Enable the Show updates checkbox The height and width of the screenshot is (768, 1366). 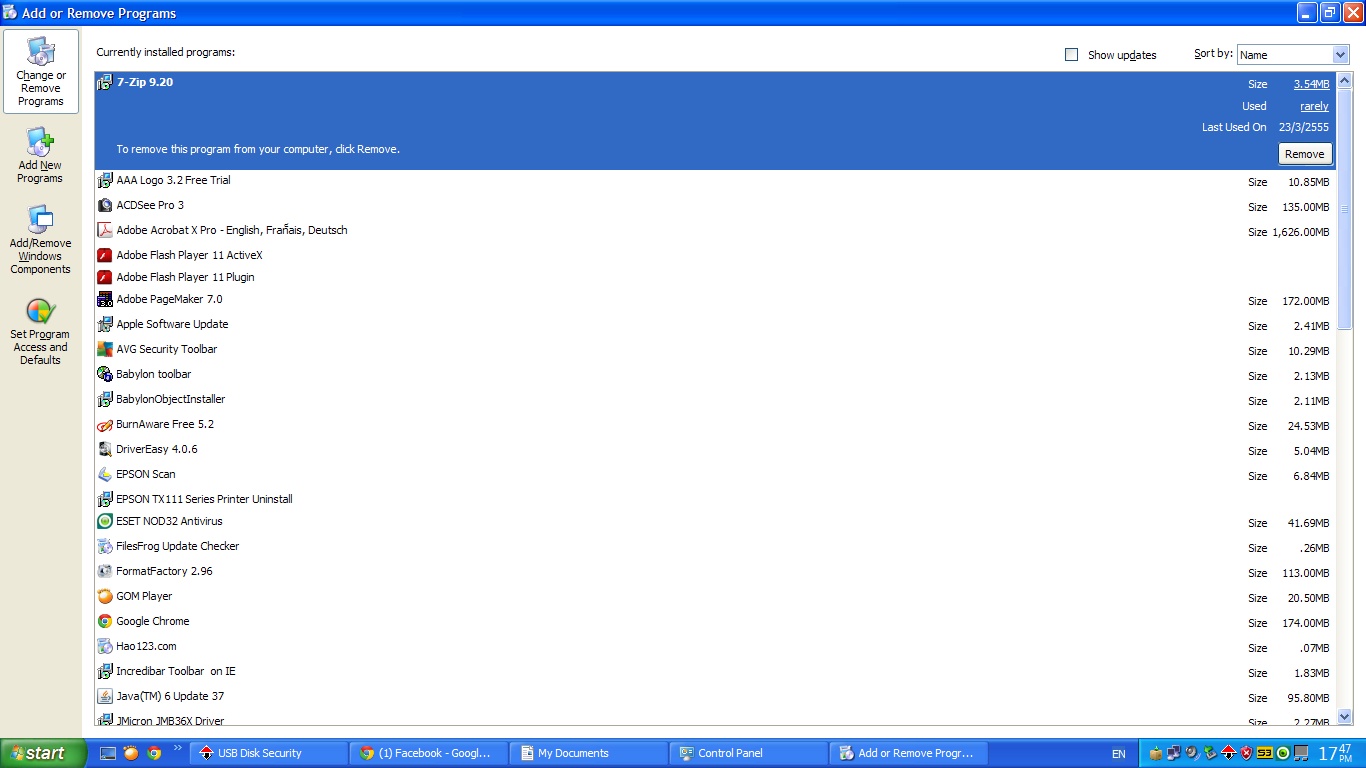point(1072,55)
